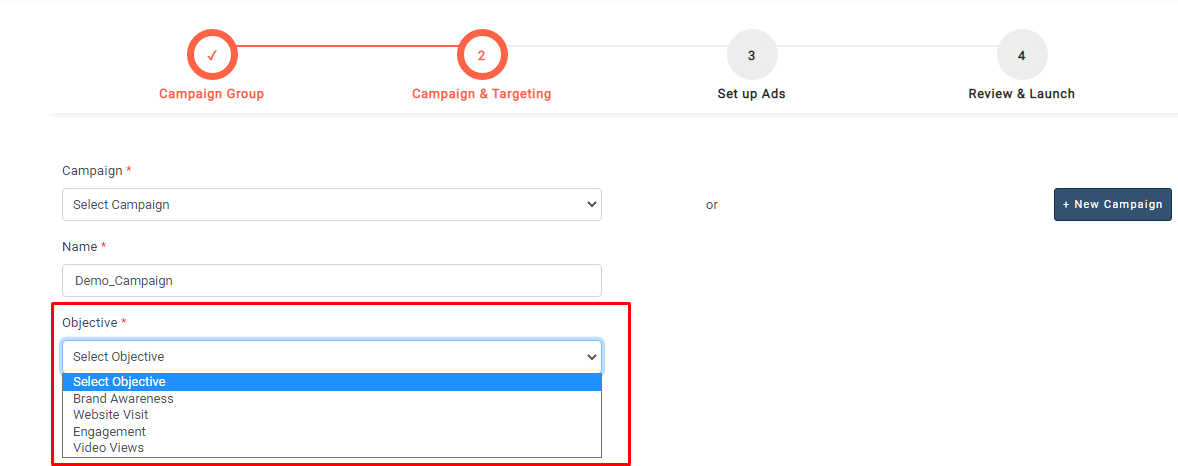Jump to the step 3 circle
The width and height of the screenshot is (1178, 466).
point(751,55)
